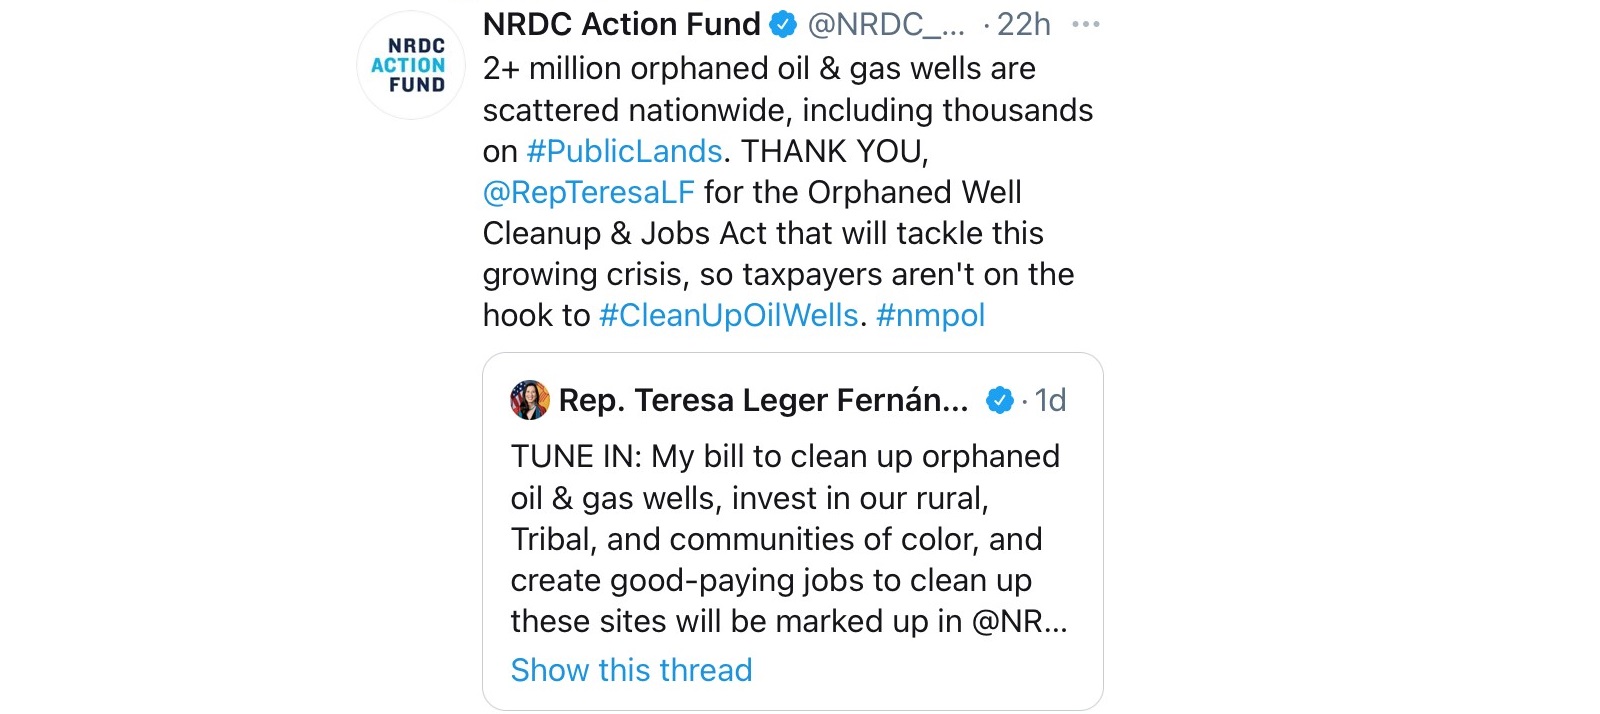Click the @NRDC_ handle
The height and width of the screenshot is (714, 1600).
tap(885, 25)
